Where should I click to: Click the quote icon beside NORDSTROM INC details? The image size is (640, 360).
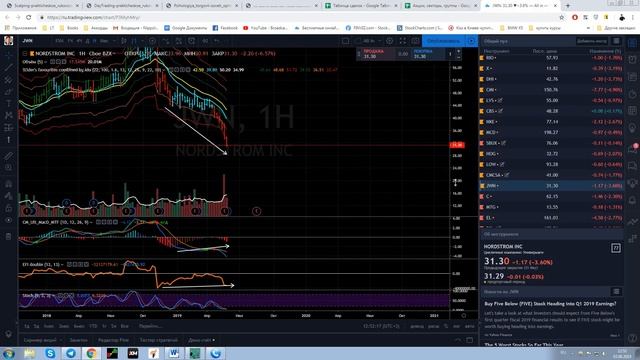(616, 248)
